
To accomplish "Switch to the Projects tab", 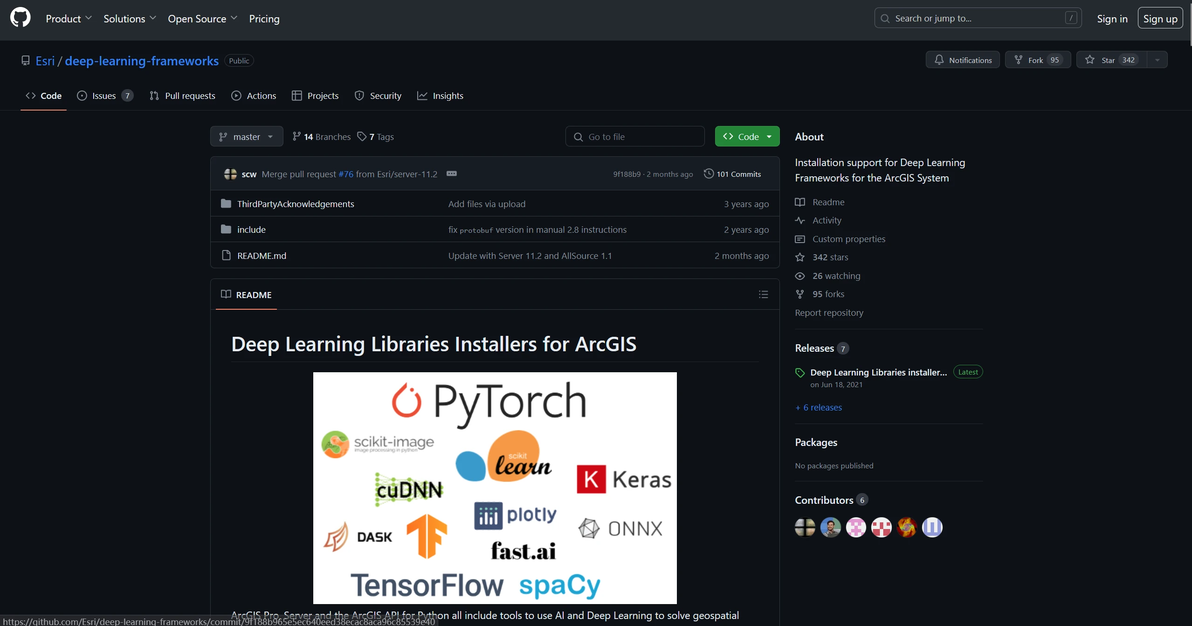I will pos(315,96).
